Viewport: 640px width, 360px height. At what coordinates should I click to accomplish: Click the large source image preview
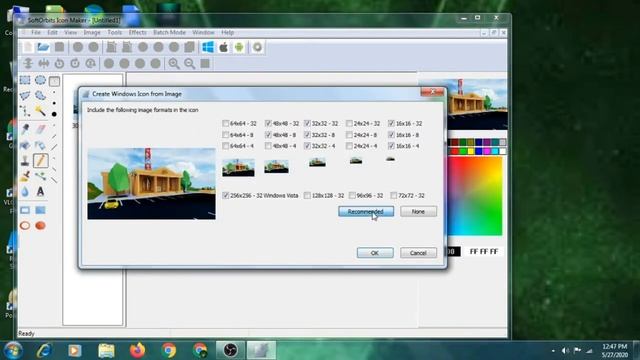151,184
